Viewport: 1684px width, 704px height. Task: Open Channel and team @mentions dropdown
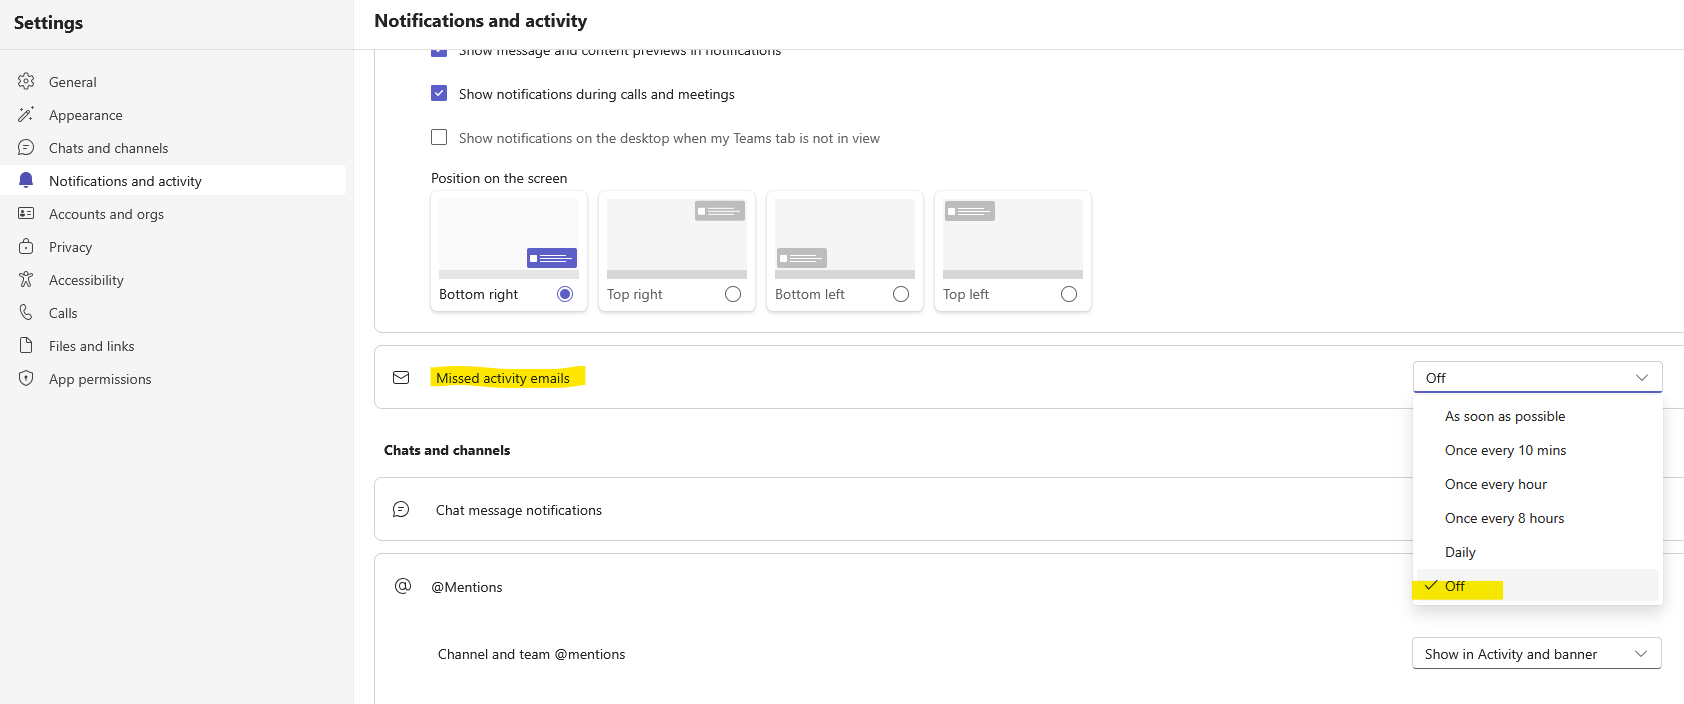coord(1537,654)
